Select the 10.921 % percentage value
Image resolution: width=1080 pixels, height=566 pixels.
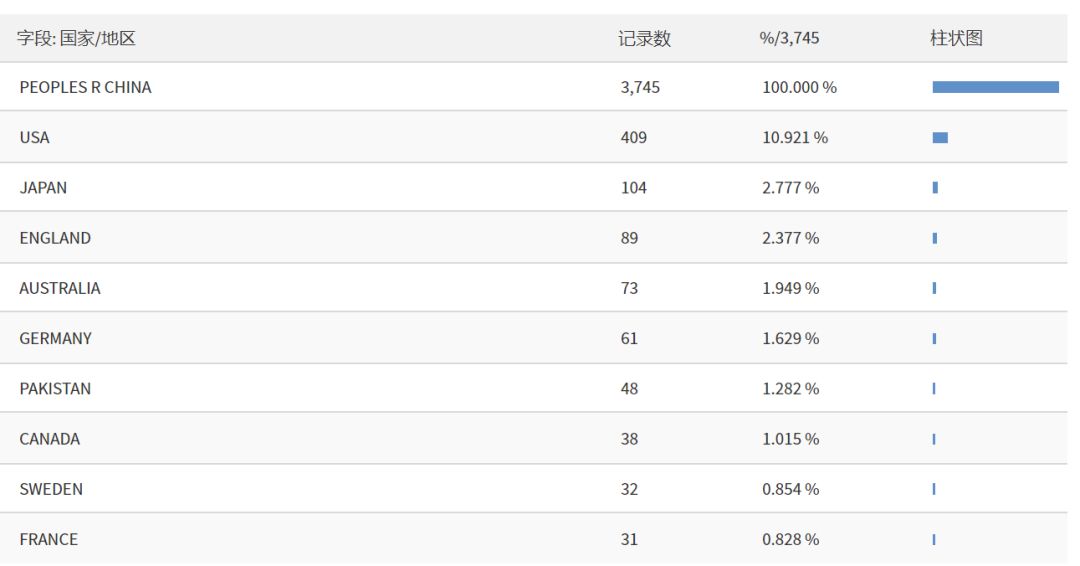pos(795,138)
